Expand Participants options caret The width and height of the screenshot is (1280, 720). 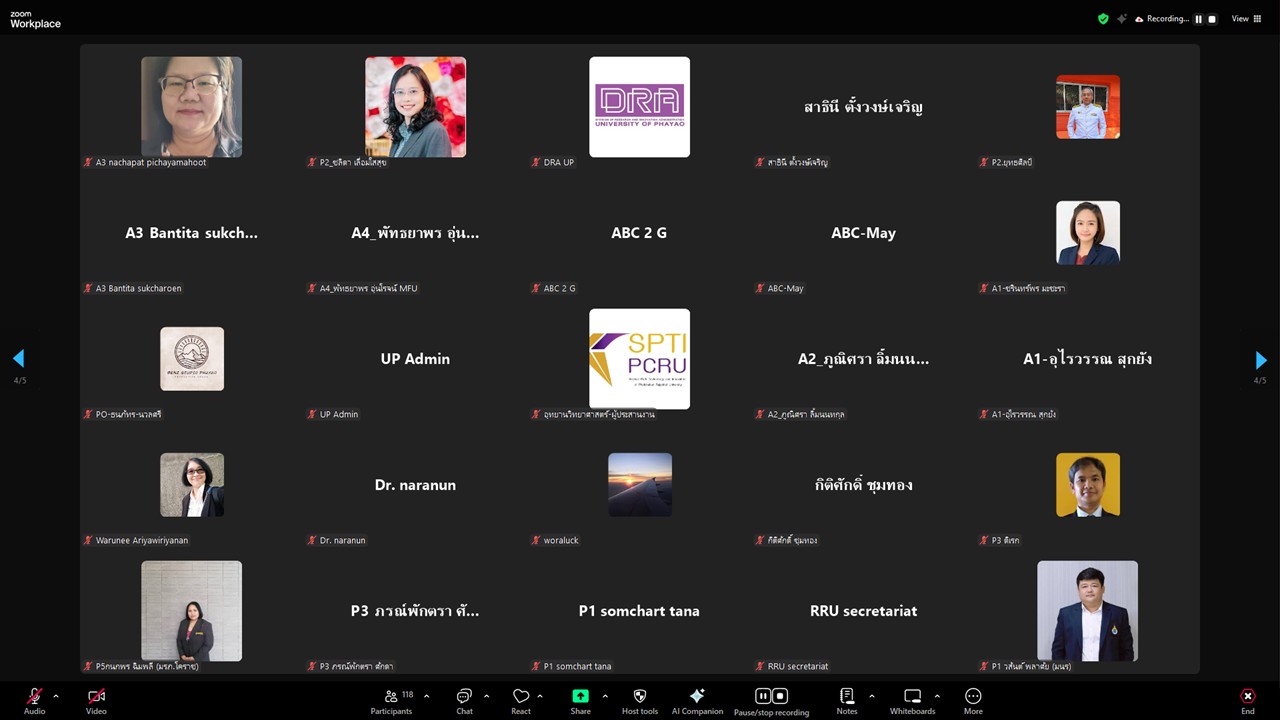[427, 696]
